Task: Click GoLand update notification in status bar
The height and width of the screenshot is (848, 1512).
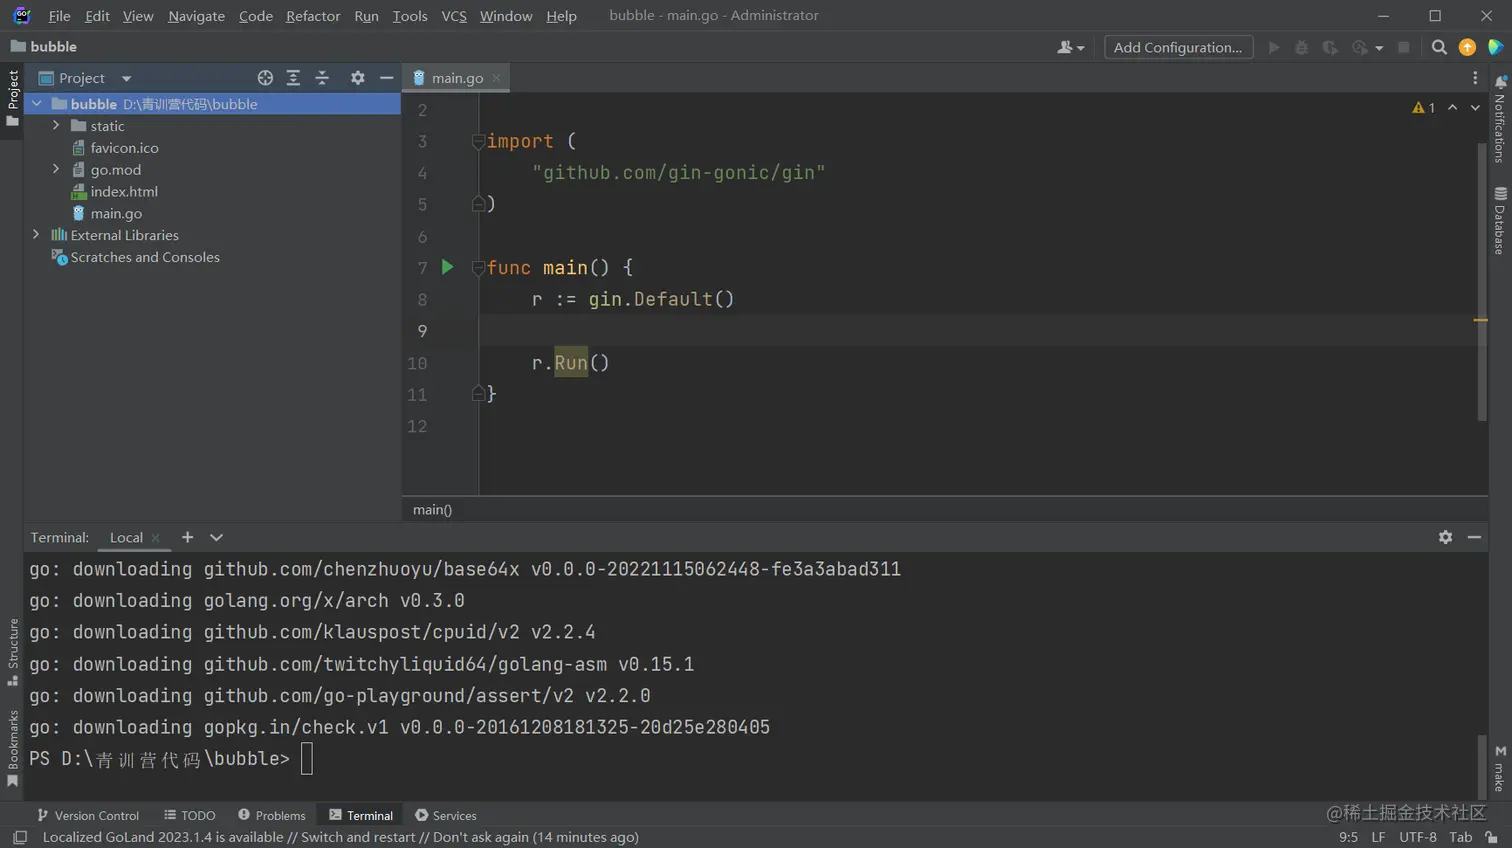Action: (340, 837)
